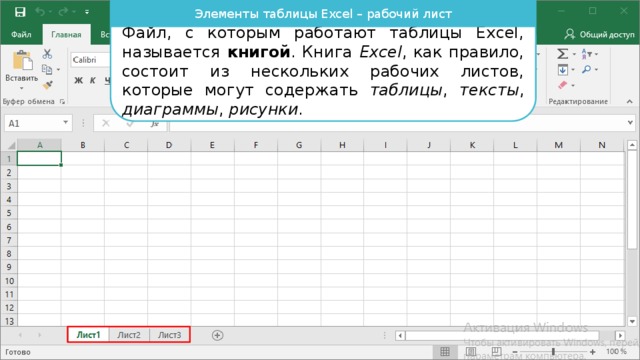The height and width of the screenshot is (360, 640).
Task: Click the formula bar Cancel X icon
Action: pyautogui.click(x=106, y=123)
